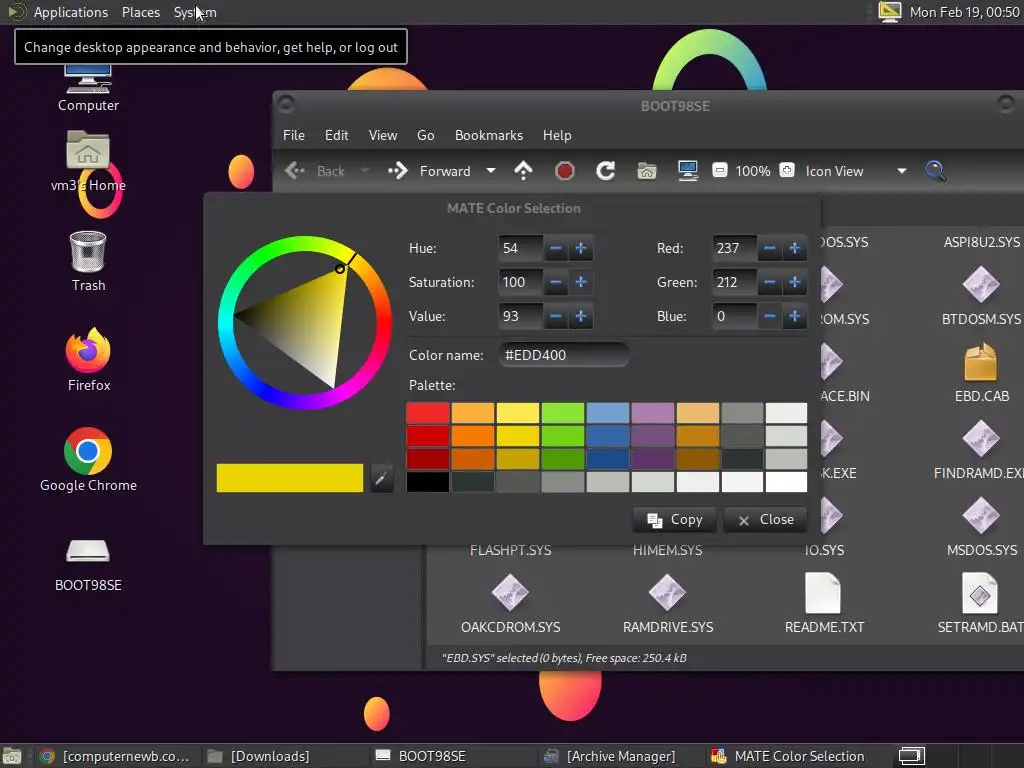Screen dimensions: 1024x768
Task: Open the Help menu
Action: click(x=557, y=135)
